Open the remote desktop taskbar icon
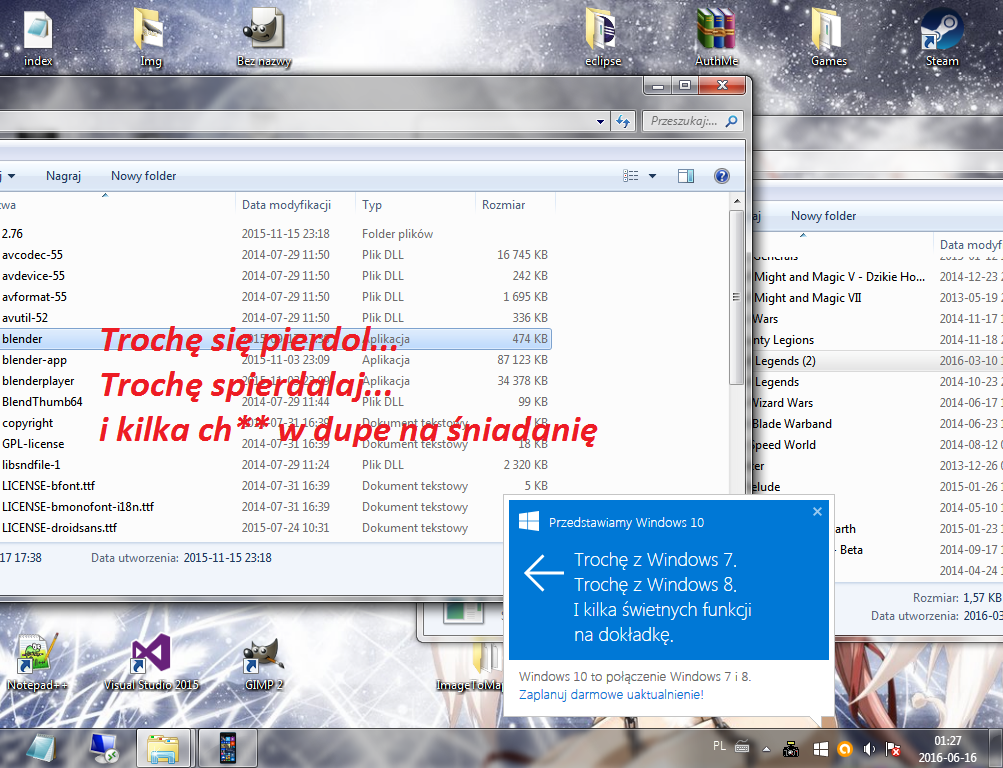 point(103,748)
